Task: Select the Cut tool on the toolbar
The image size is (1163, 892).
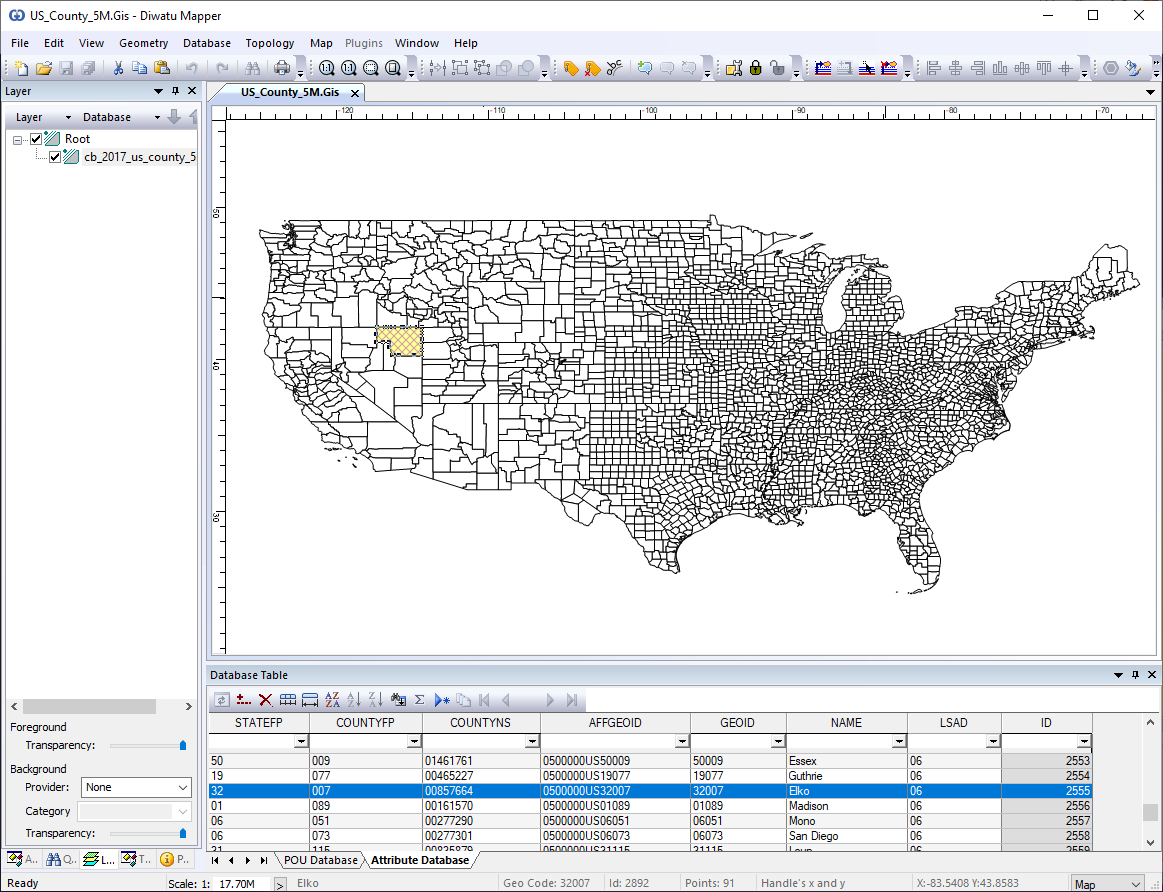Action: (x=117, y=68)
